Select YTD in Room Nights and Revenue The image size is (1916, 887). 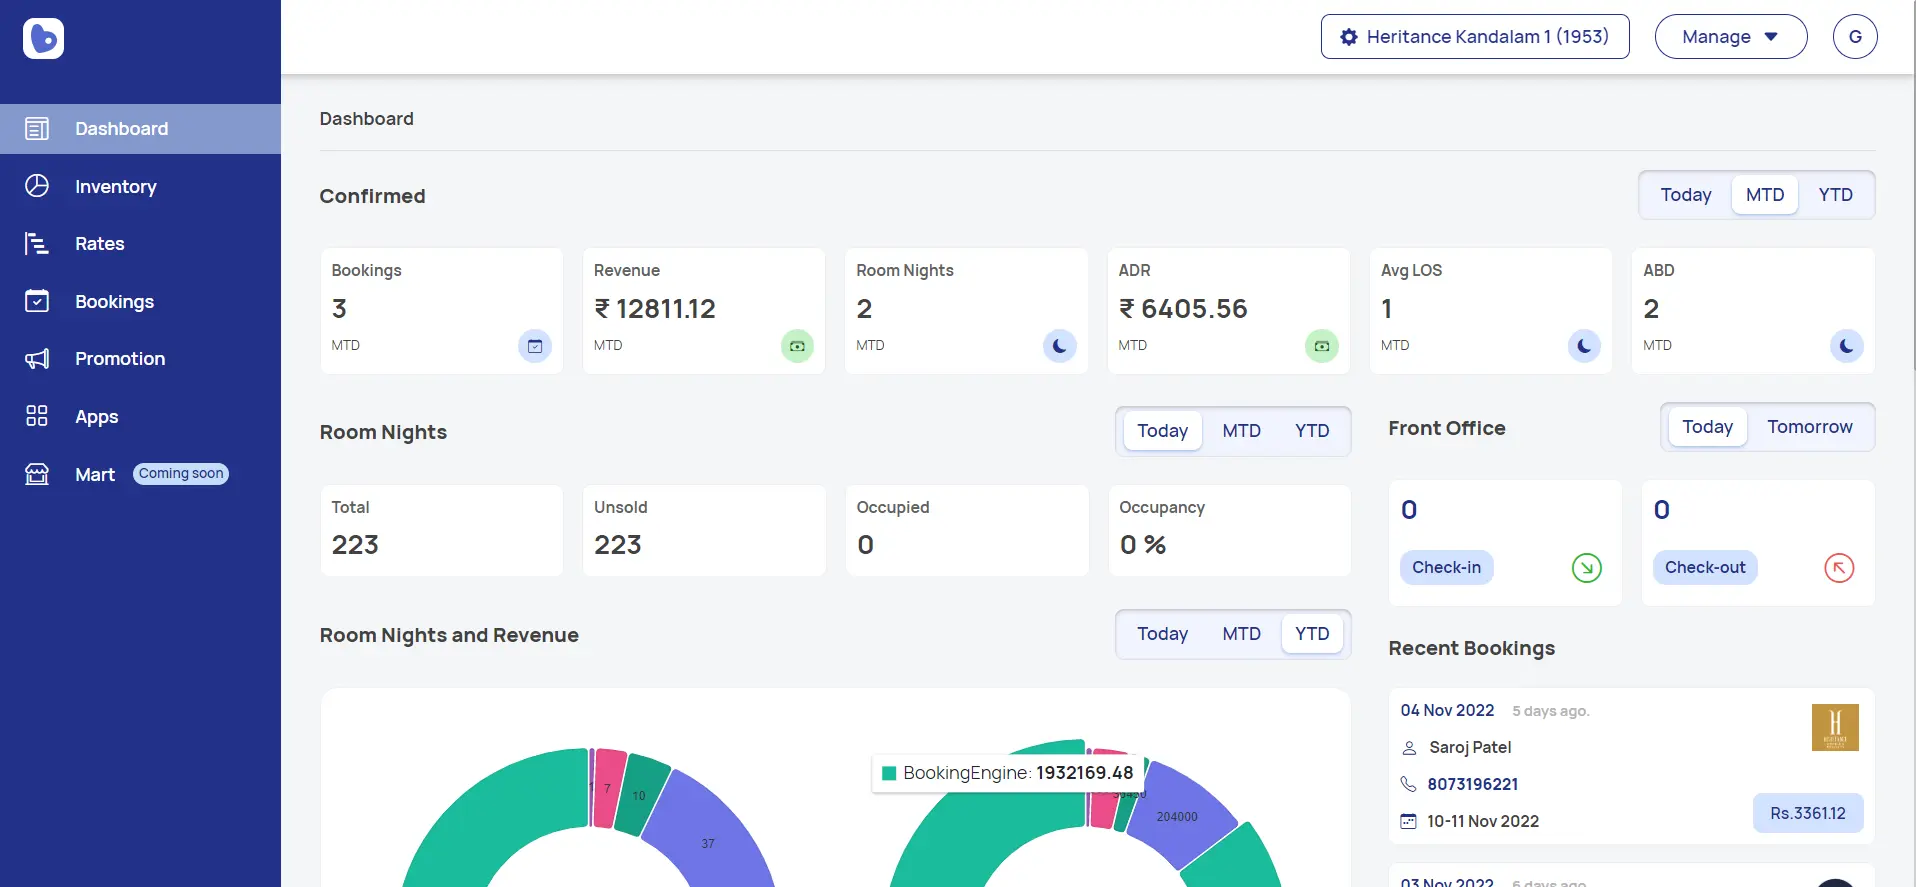1312,634
